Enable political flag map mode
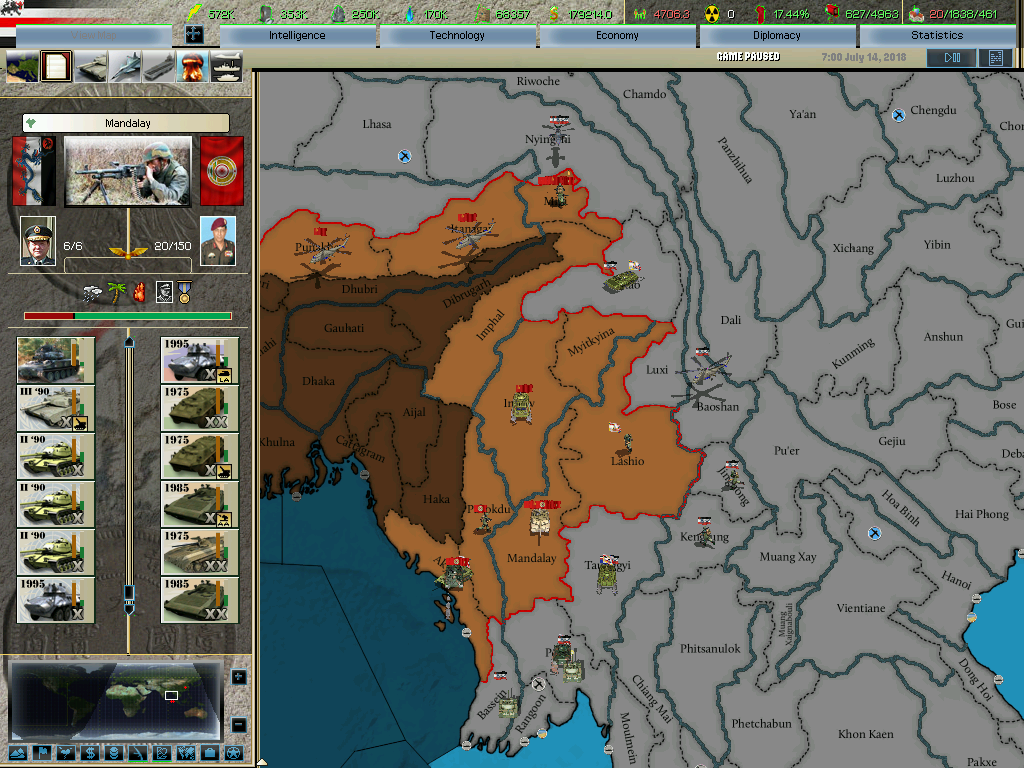This screenshot has height=768, width=1024. [x=43, y=752]
